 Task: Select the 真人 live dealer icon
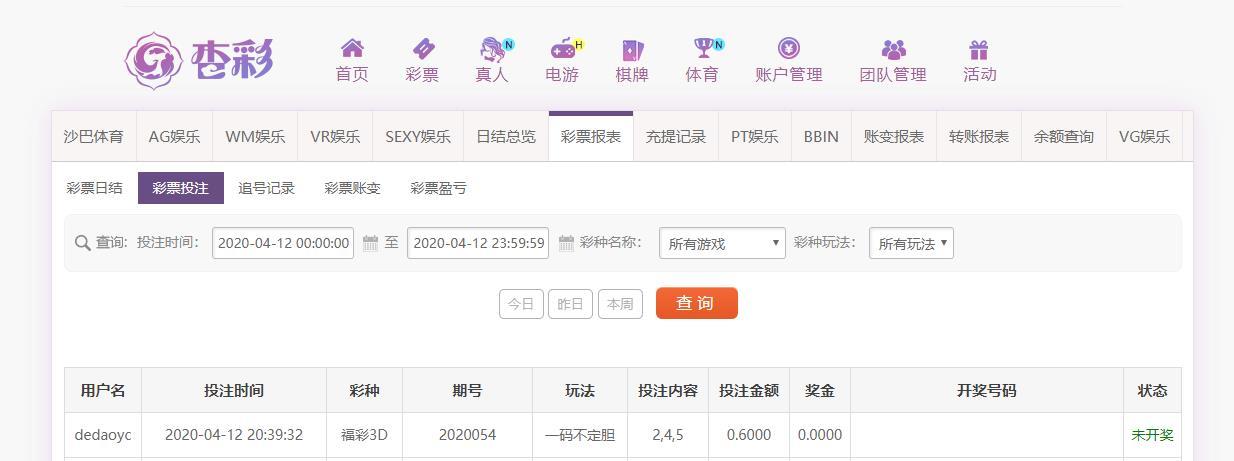[492, 49]
